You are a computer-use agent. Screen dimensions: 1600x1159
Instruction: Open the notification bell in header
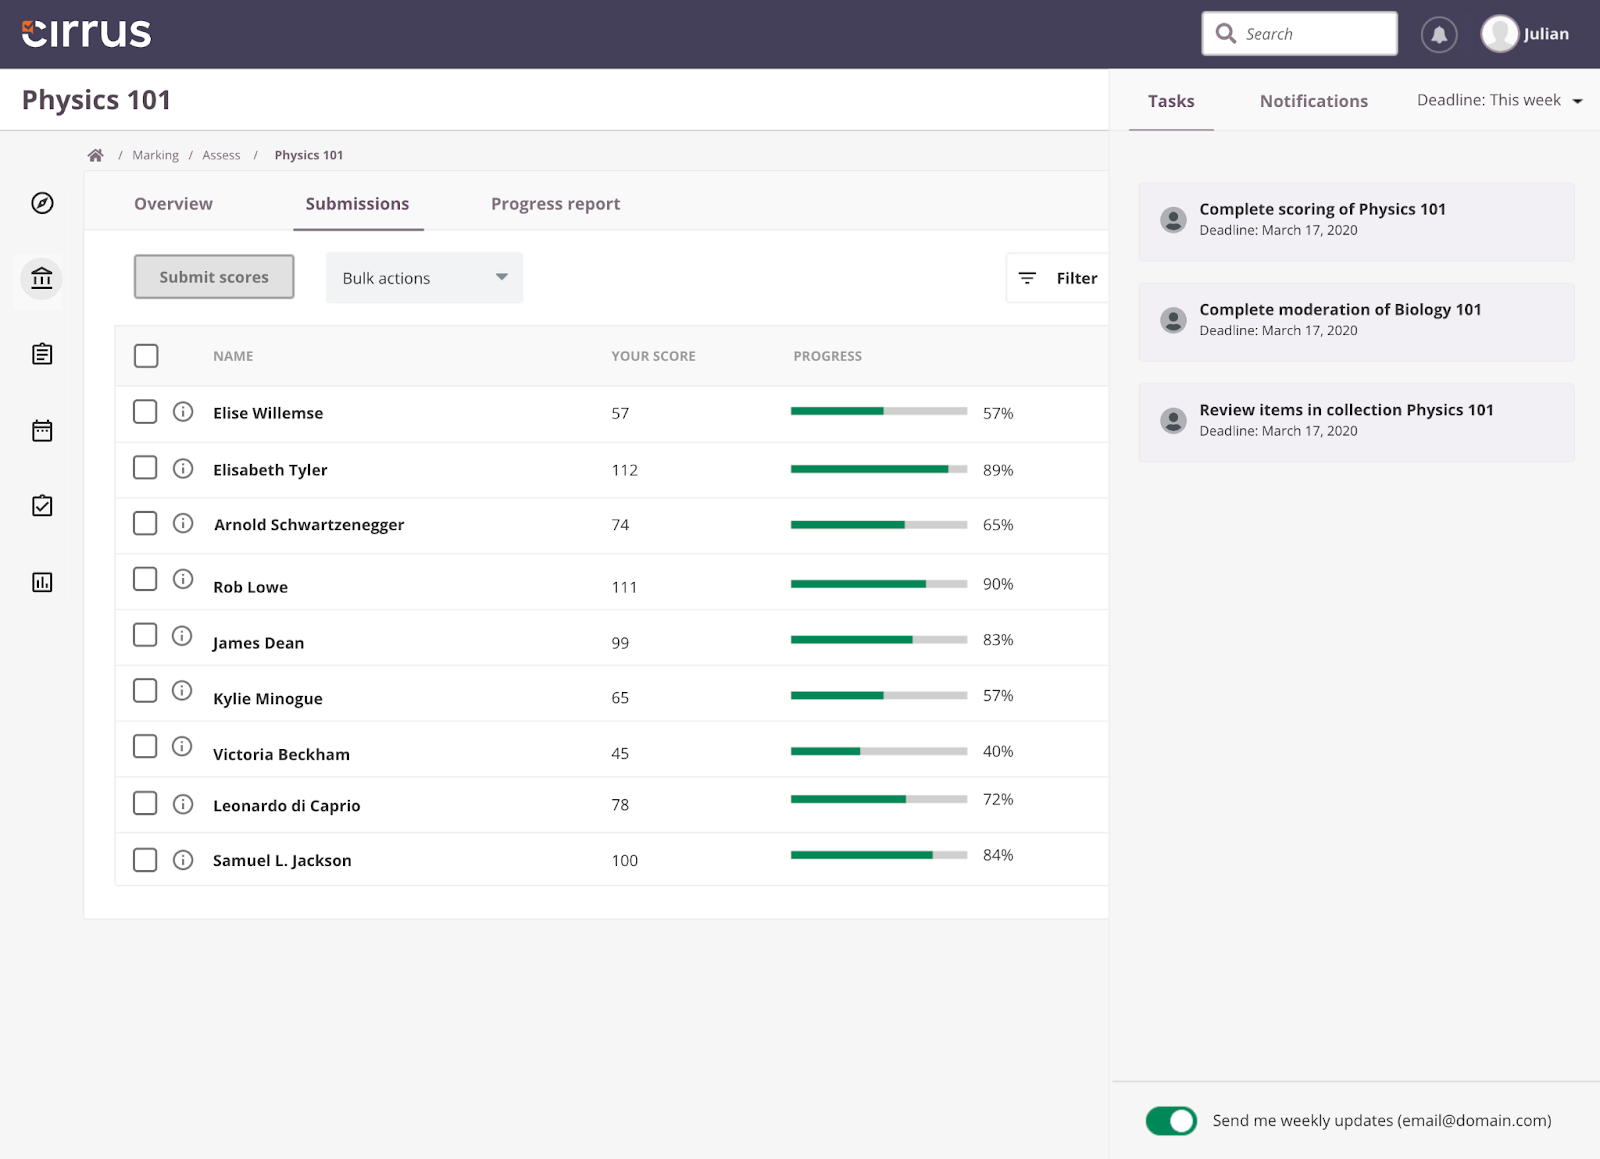1438,34
